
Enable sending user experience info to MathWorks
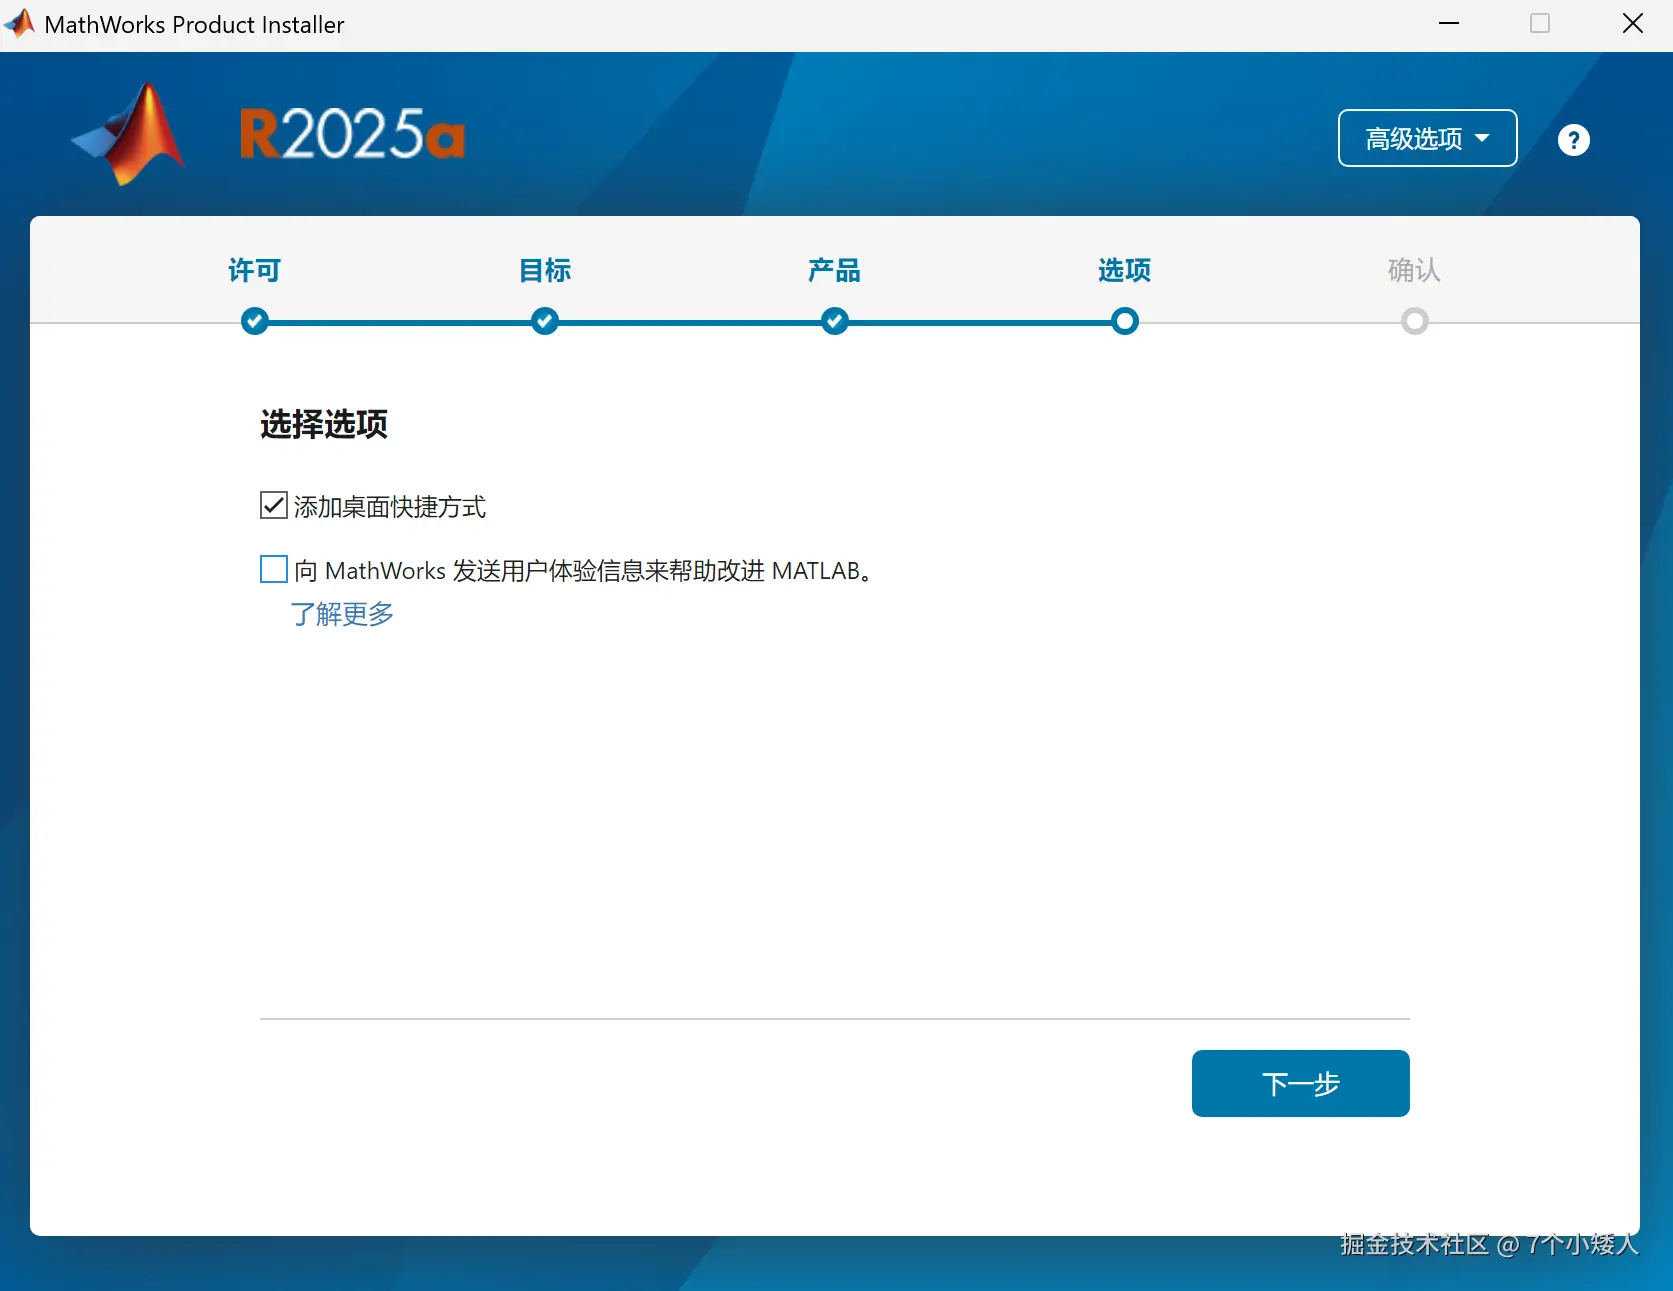click(x=274, y=569)
